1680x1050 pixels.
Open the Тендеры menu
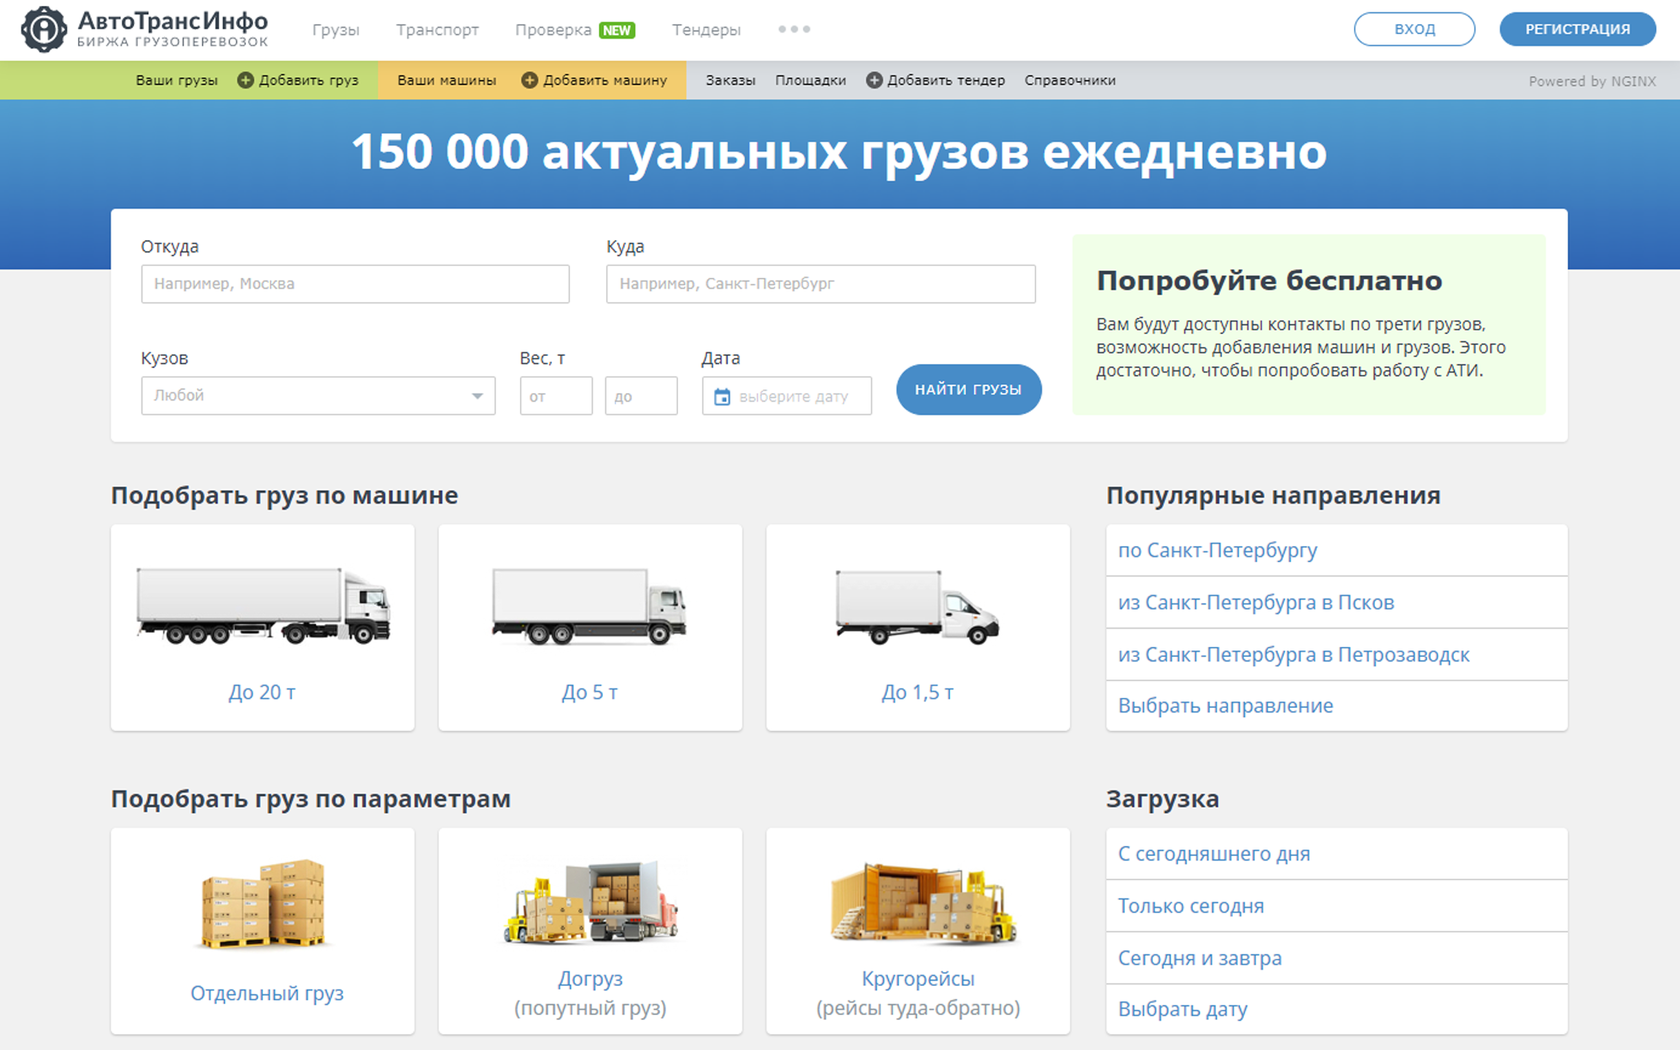(x=706, y=30)
